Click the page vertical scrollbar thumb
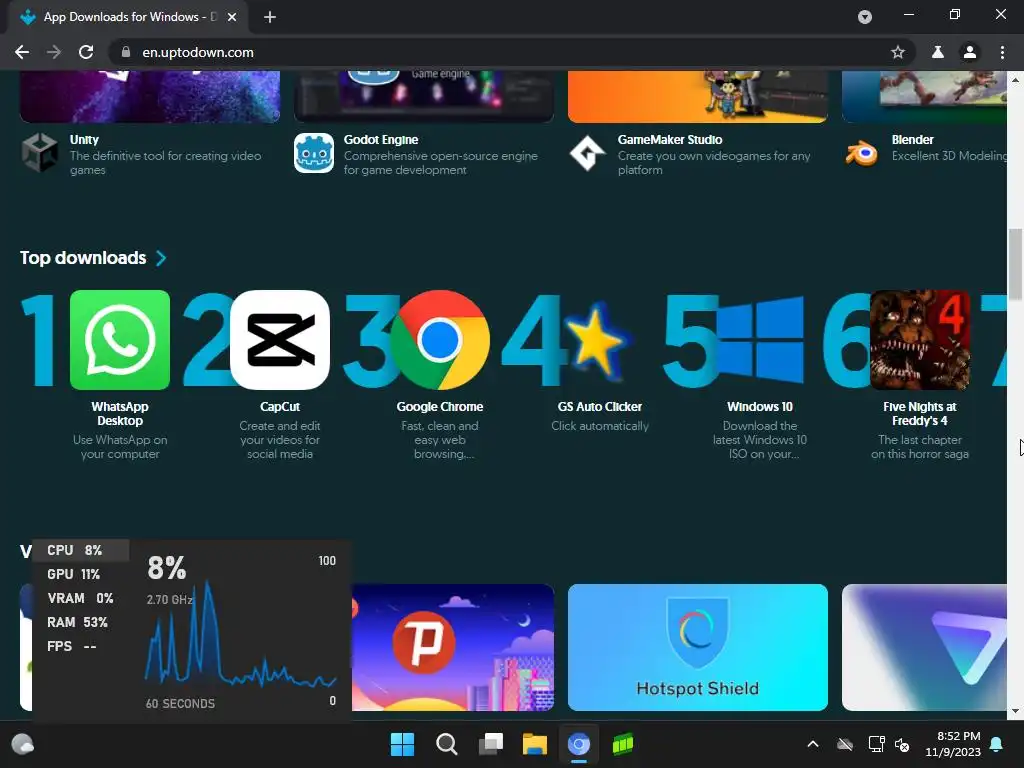This screenshot has width=1024, height=768. [1015, 263]
